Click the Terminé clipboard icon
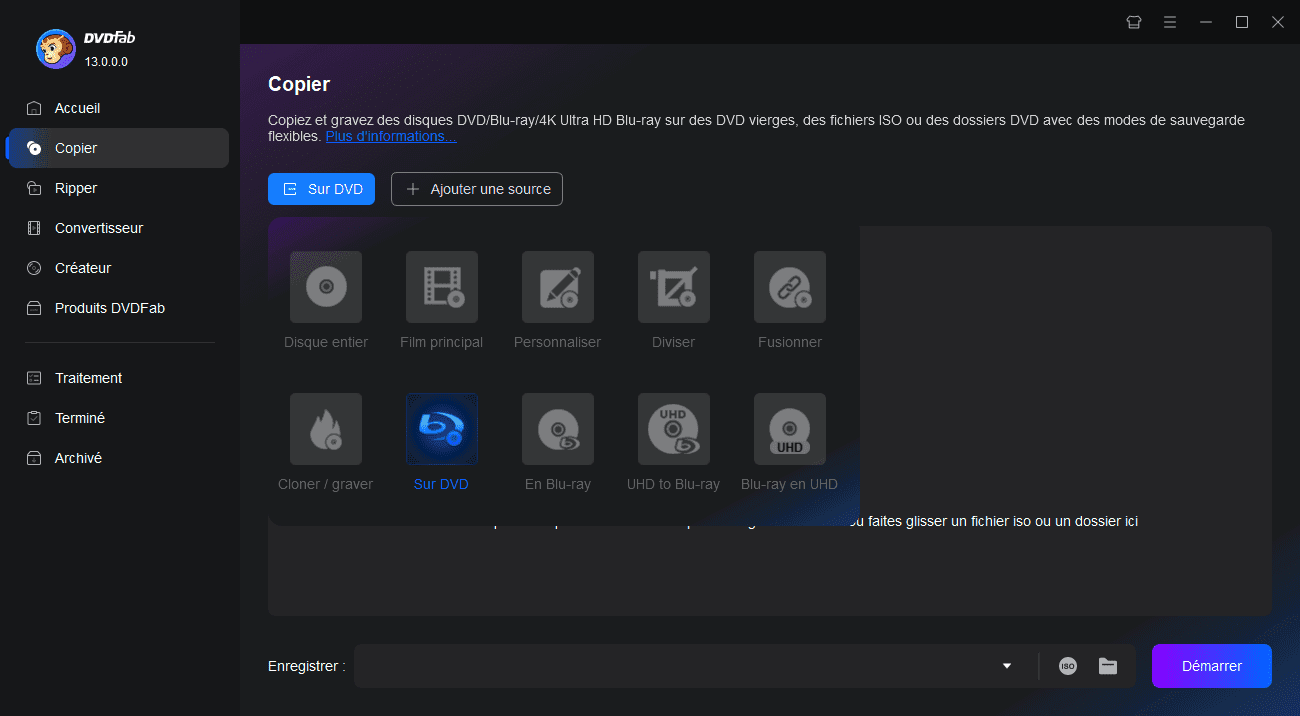The width and height of the screenshot is (1300, 716). pos(34,418)
